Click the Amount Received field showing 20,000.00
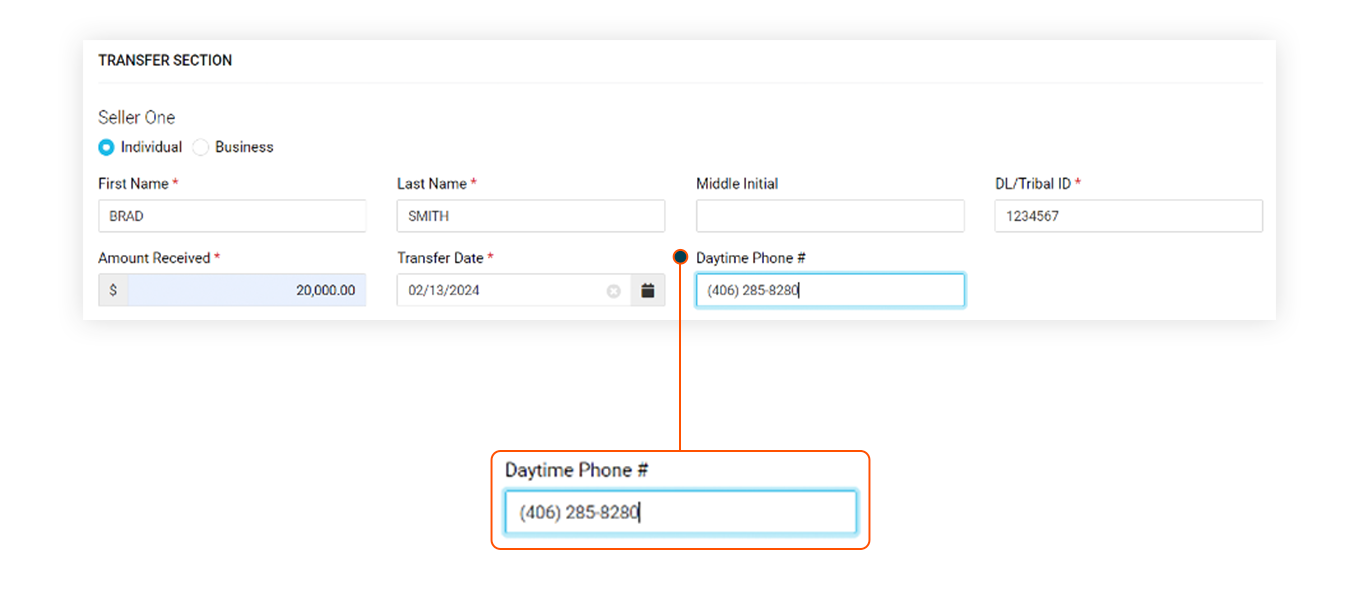Viewport: 1360px width, 589px height. click(246, 291)
